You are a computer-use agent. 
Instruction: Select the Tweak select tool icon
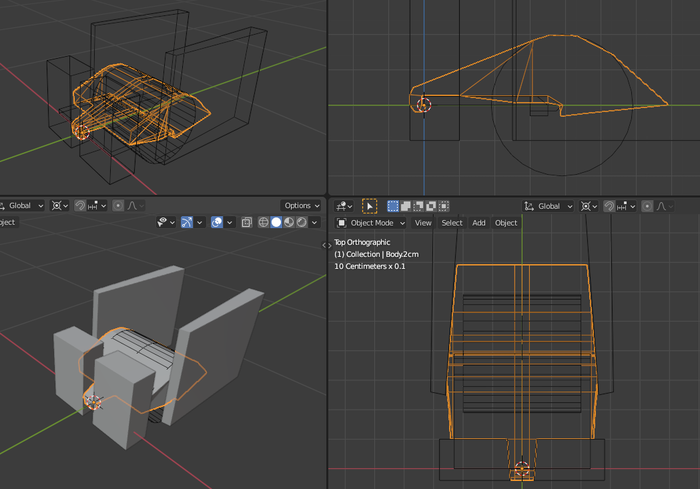(370, 206)
